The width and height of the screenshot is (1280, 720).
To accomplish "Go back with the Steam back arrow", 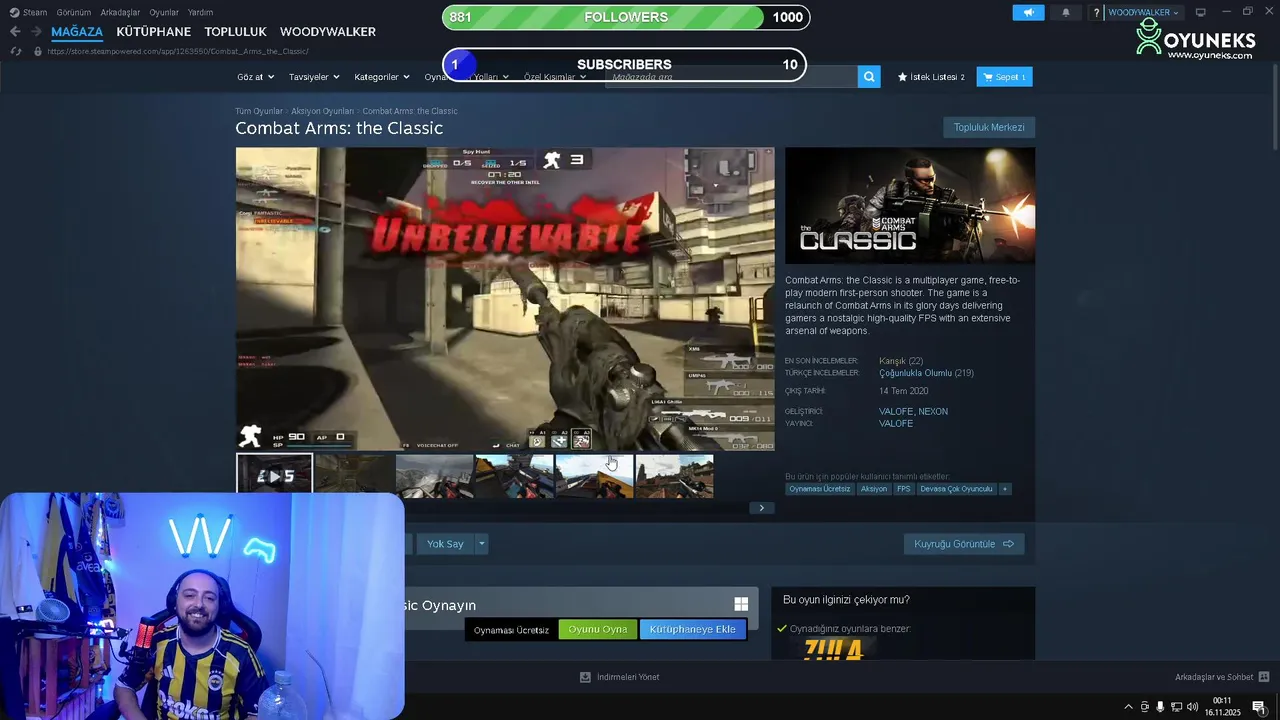I will click(x=15, y=32).
